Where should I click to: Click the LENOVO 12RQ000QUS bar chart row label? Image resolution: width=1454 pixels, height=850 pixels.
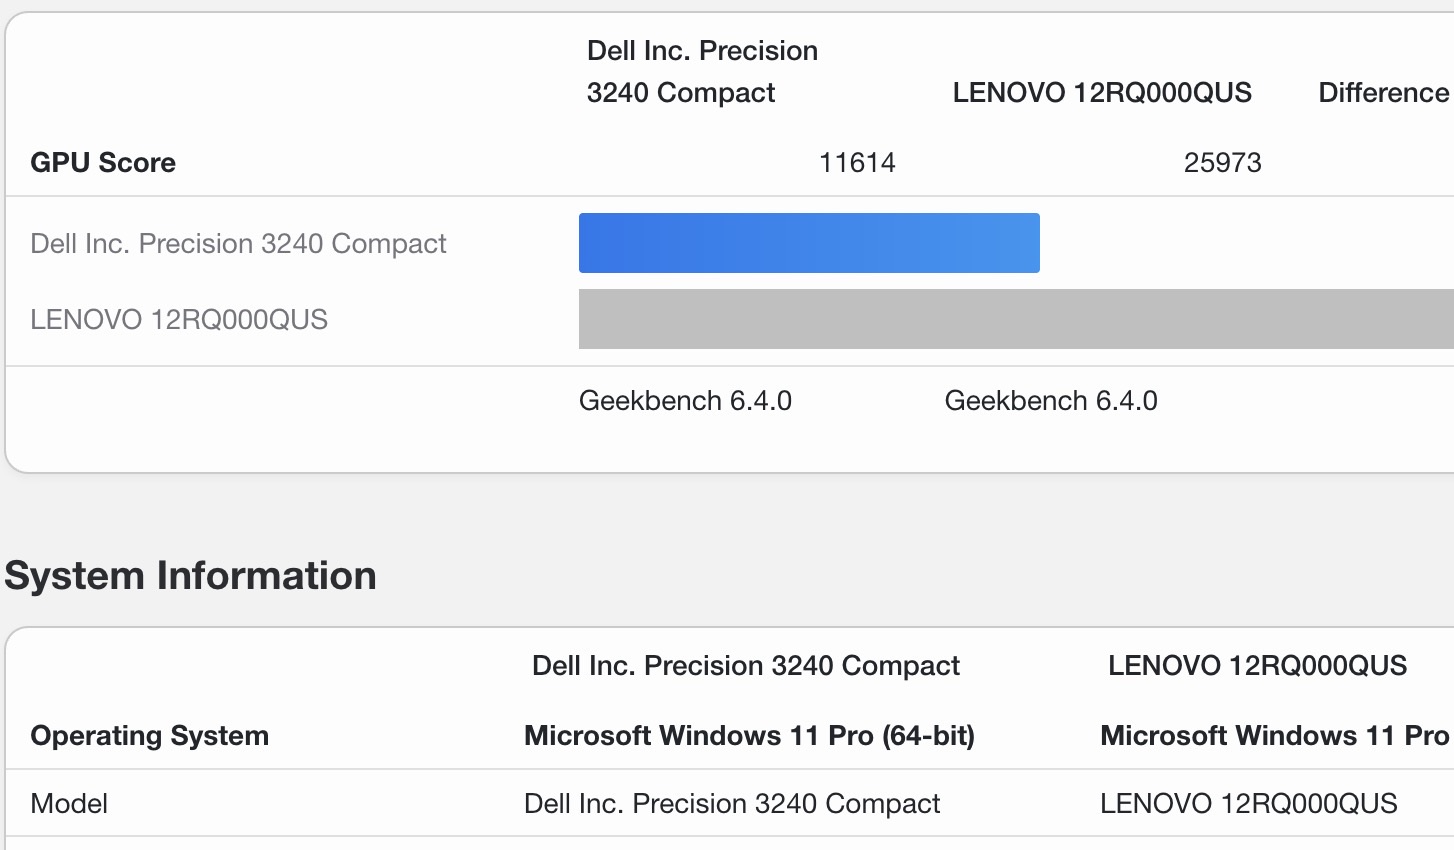179,320
